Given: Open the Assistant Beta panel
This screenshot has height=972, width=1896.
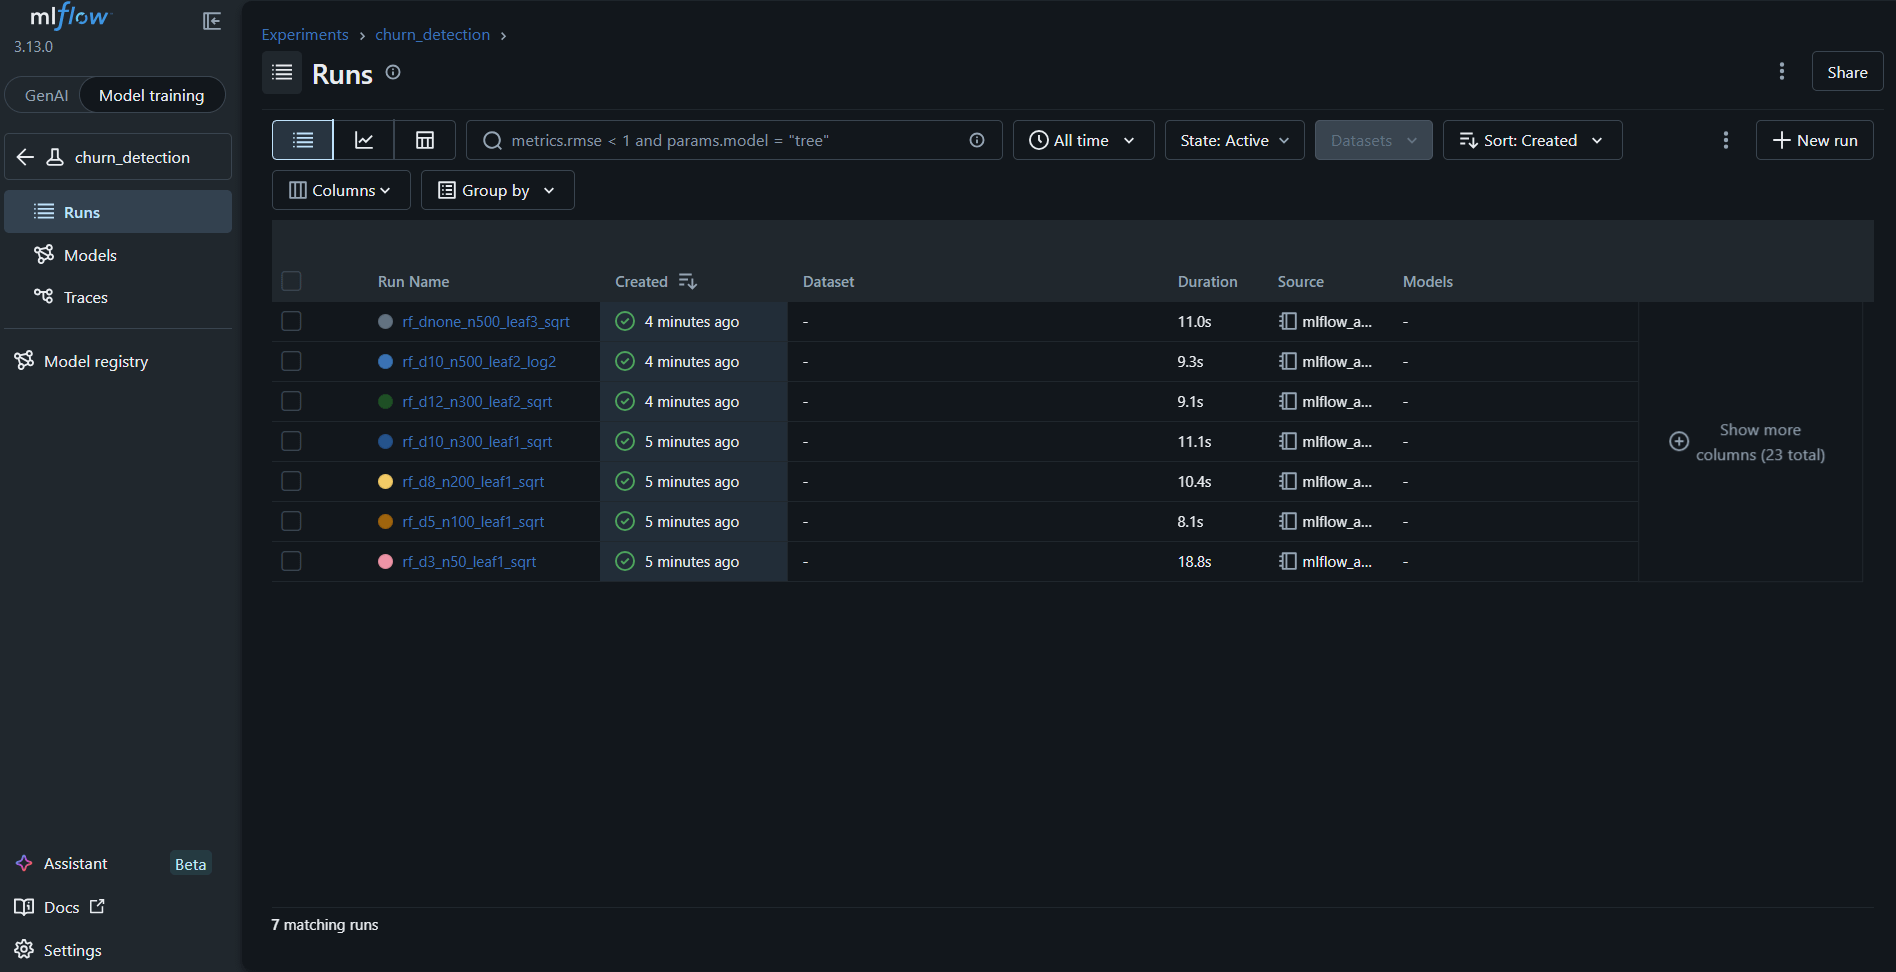Looking at the screenshot, I should click(118, 863).
